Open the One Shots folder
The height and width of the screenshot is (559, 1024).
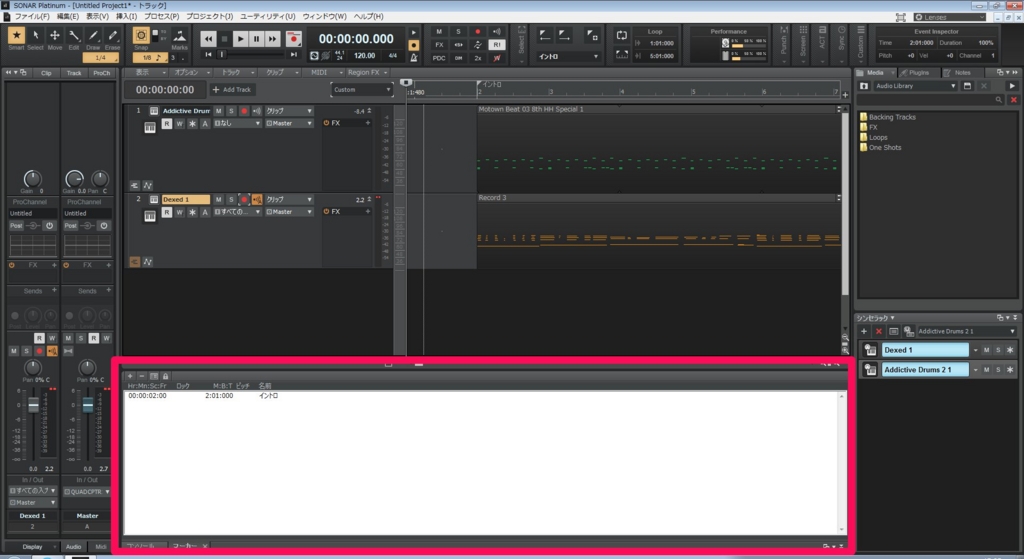(880, 148)
